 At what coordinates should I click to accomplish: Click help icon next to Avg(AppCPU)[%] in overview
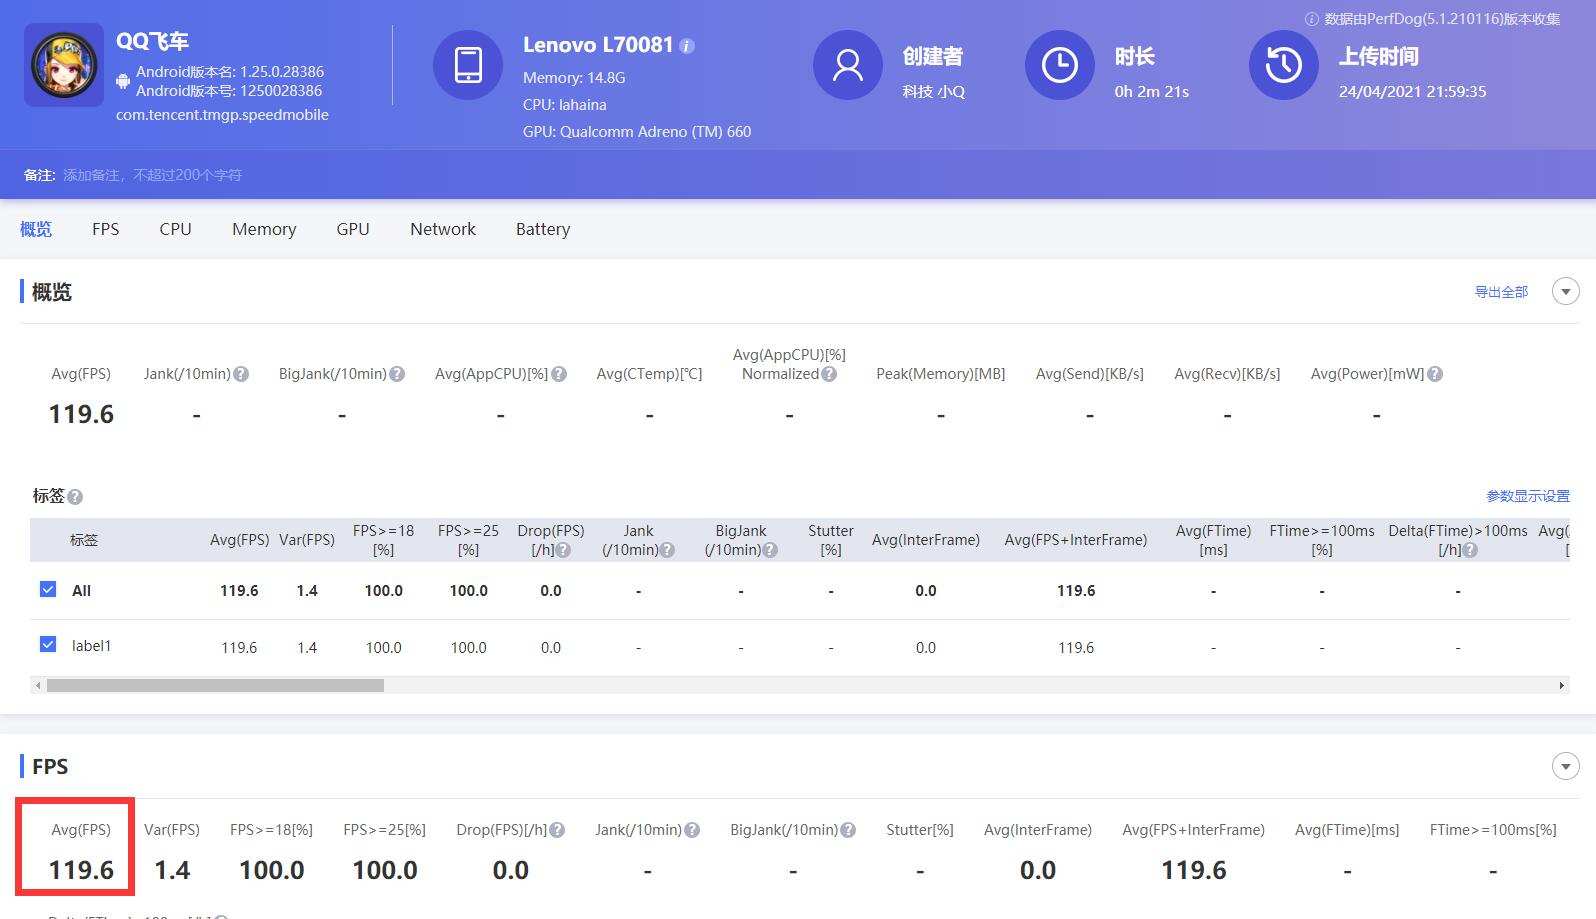(x=559, y=374)
